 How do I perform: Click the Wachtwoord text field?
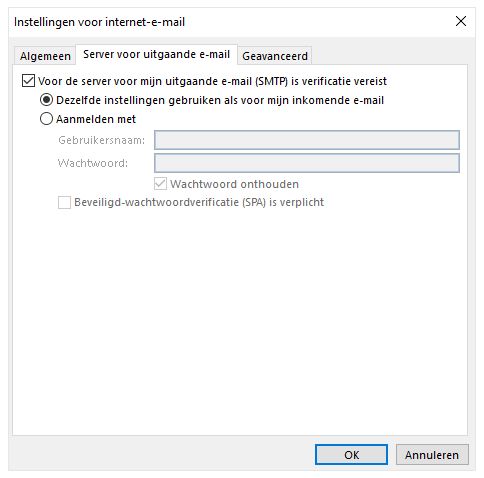pyautogui.click(x=307, y=163)
